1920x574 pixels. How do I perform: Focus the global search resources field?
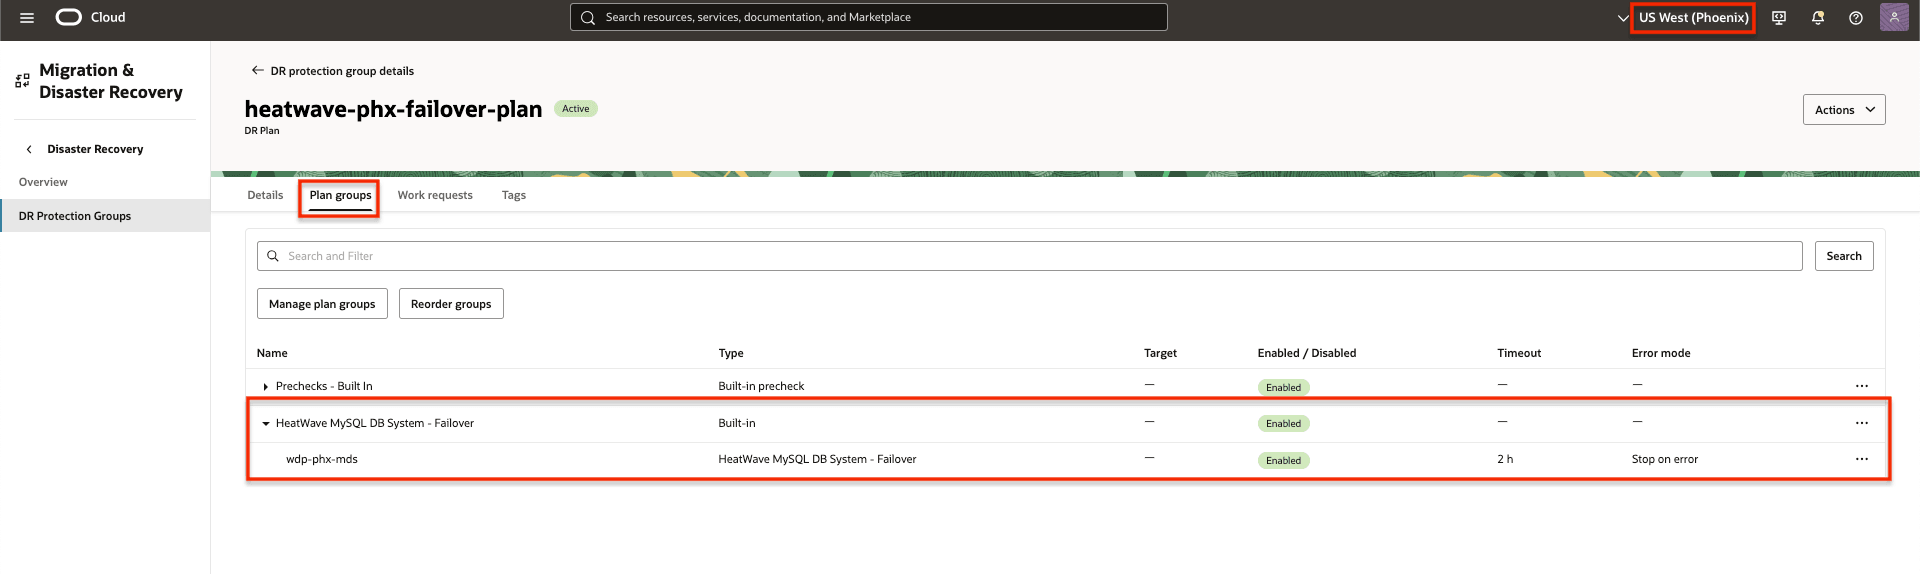(x=868, y=17)
